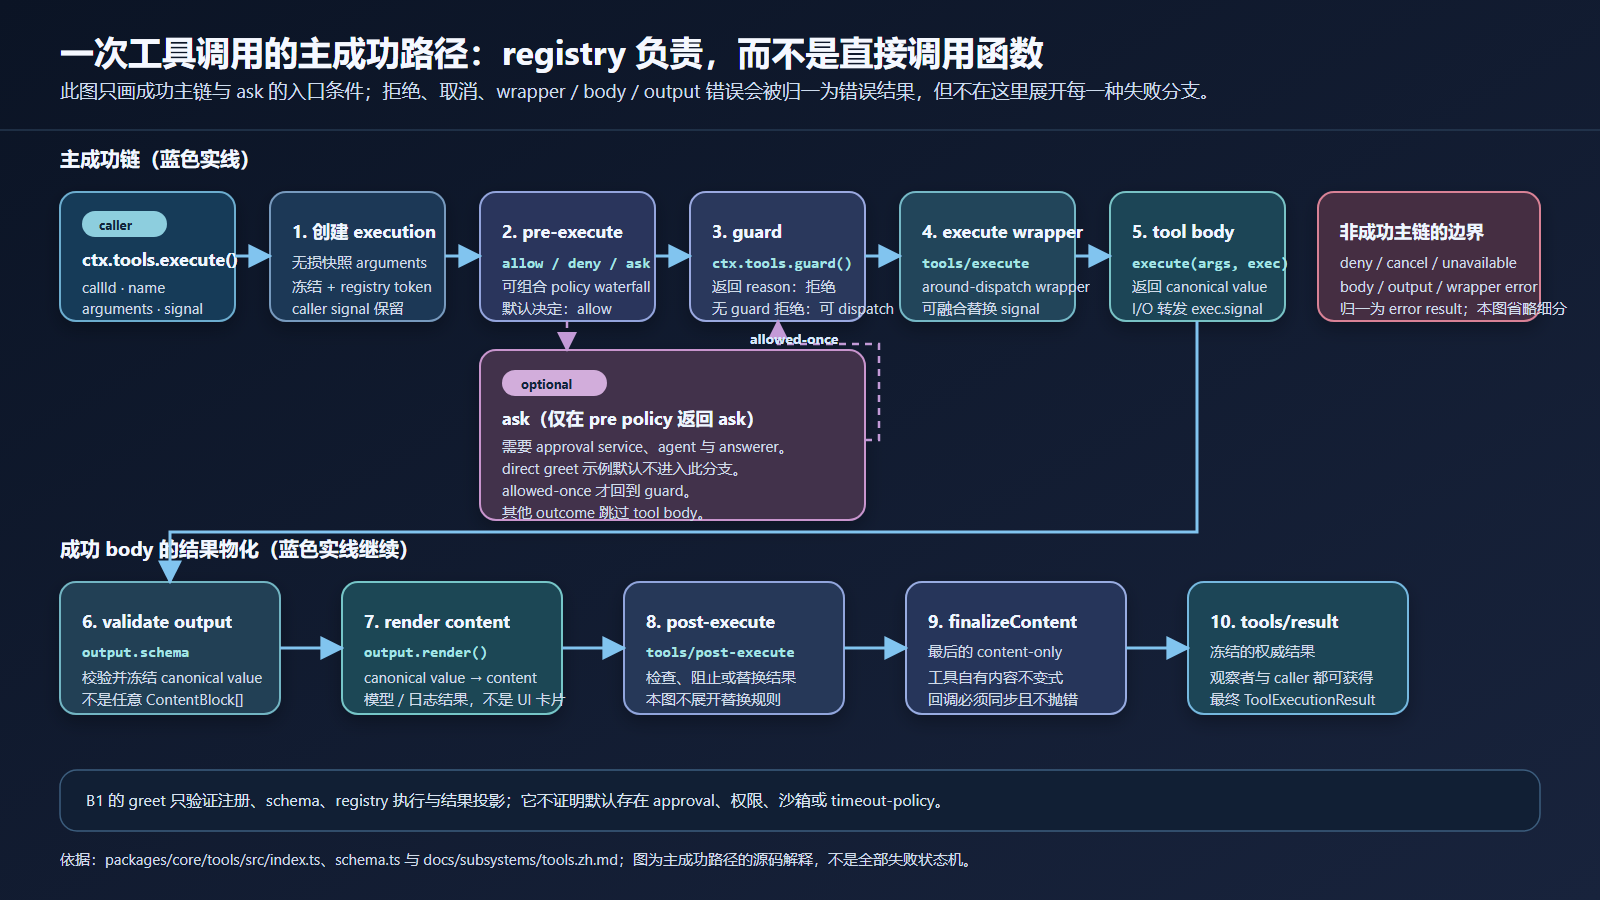Viewport: 1600px width, 900px height.
Task: Click 'caller signal 保留' line
Action: tap(348, 309)
